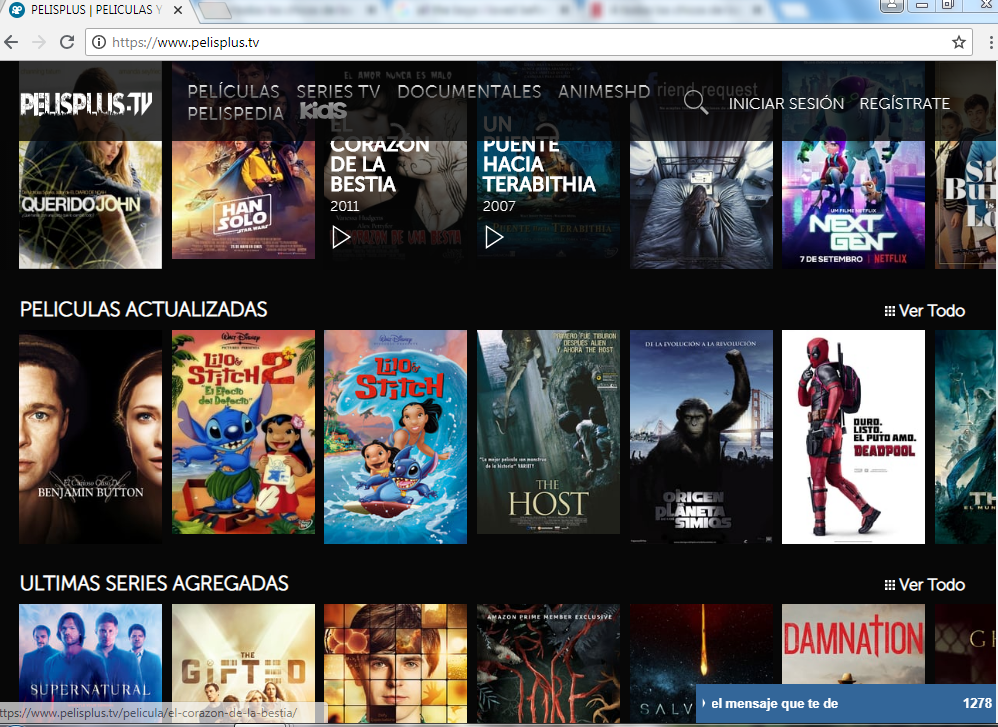Viewport: 998px width, 727px height.
Task: Click Ver Todo for Ultimas Series Agregadas
Action: click(x=931, y=585)
